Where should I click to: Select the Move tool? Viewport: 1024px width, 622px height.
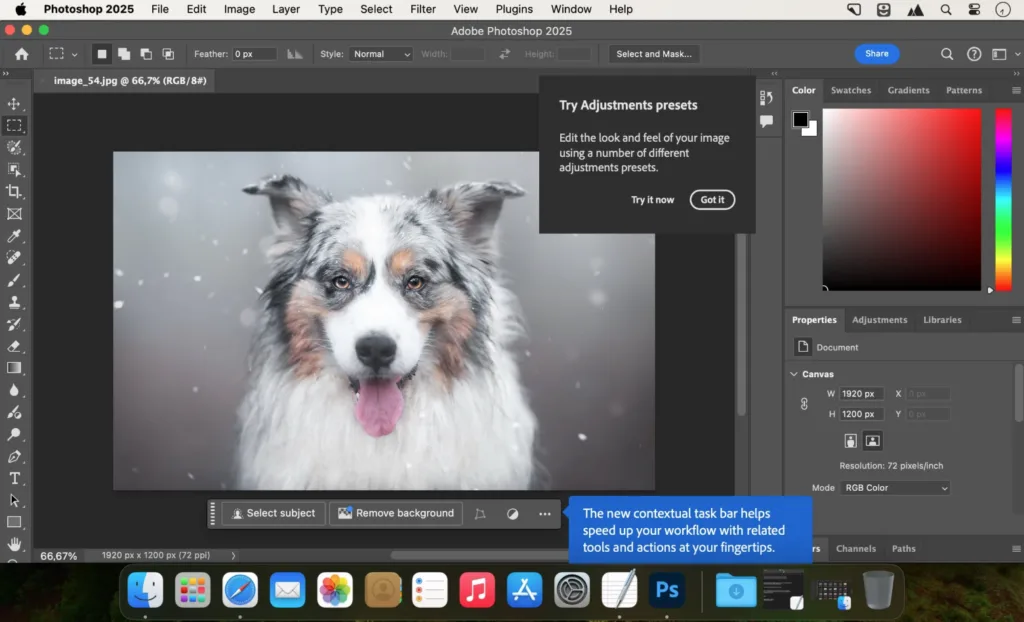point(14,104)
